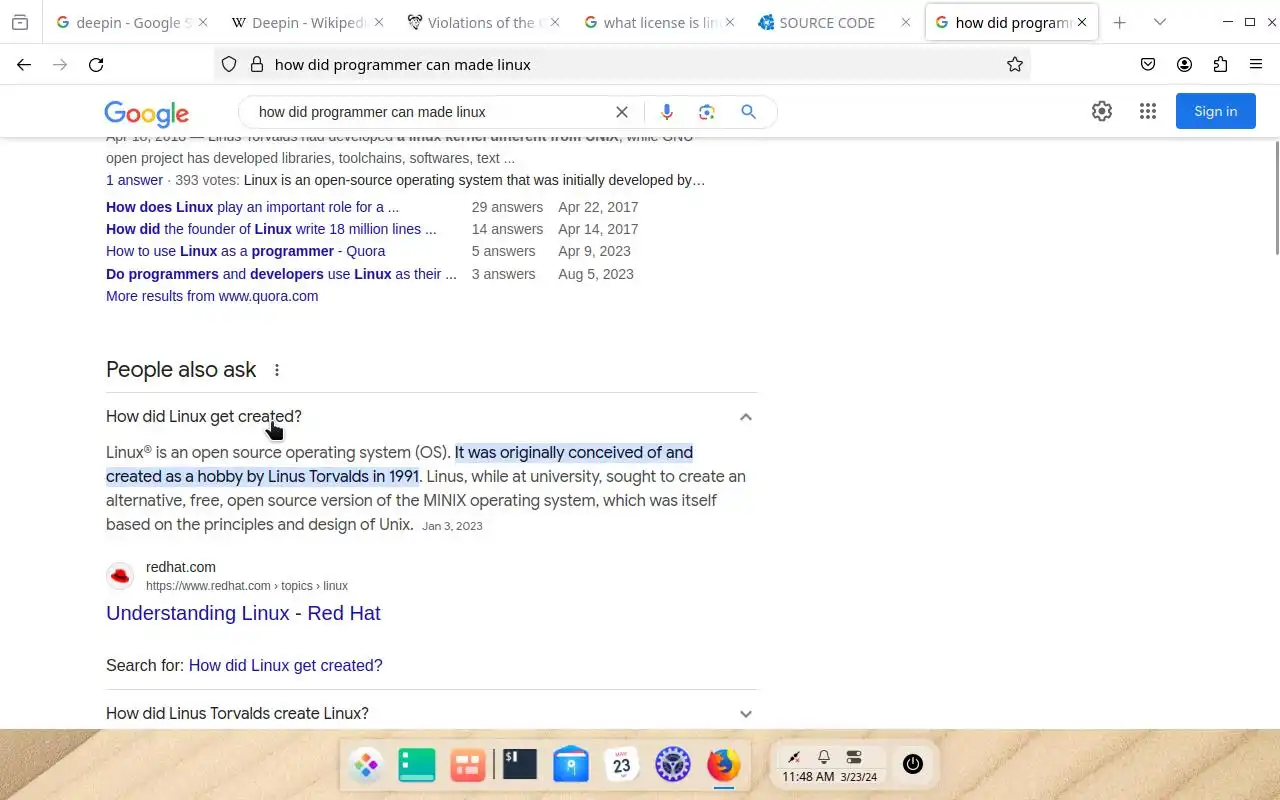This screenshot has height=800, width=1280.
Task: Open 'How did the founder of Linux write' link
Action: 271,229
